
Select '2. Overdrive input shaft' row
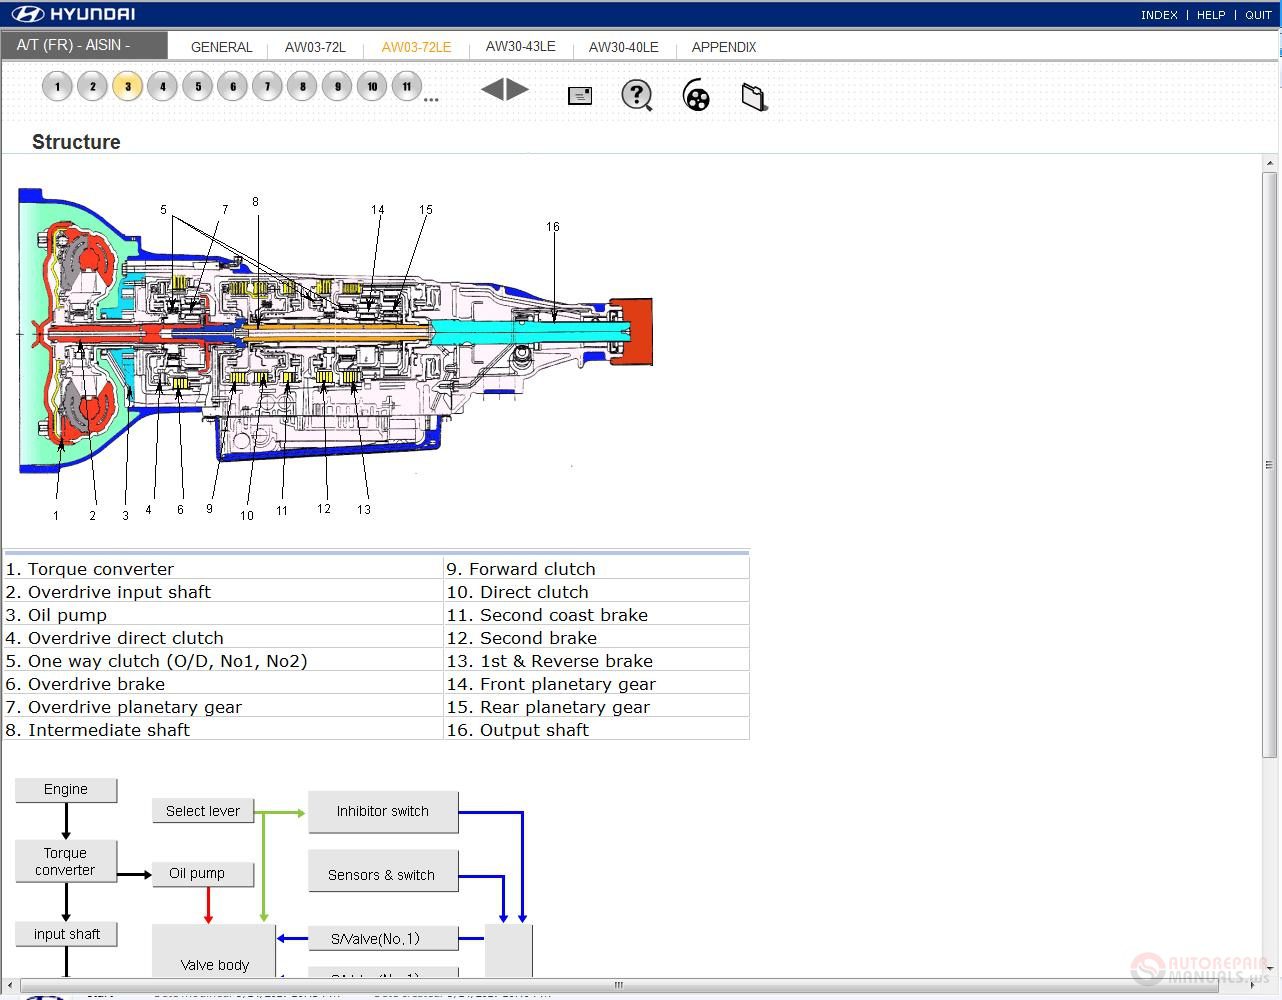(x=223, y=591)
